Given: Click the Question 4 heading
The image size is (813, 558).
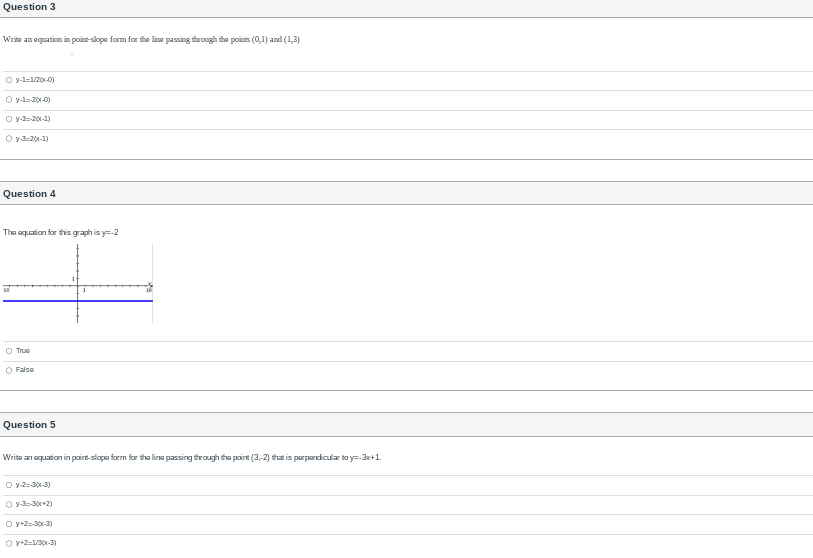Looking at the screenshot, I should [x=29, y=194].
